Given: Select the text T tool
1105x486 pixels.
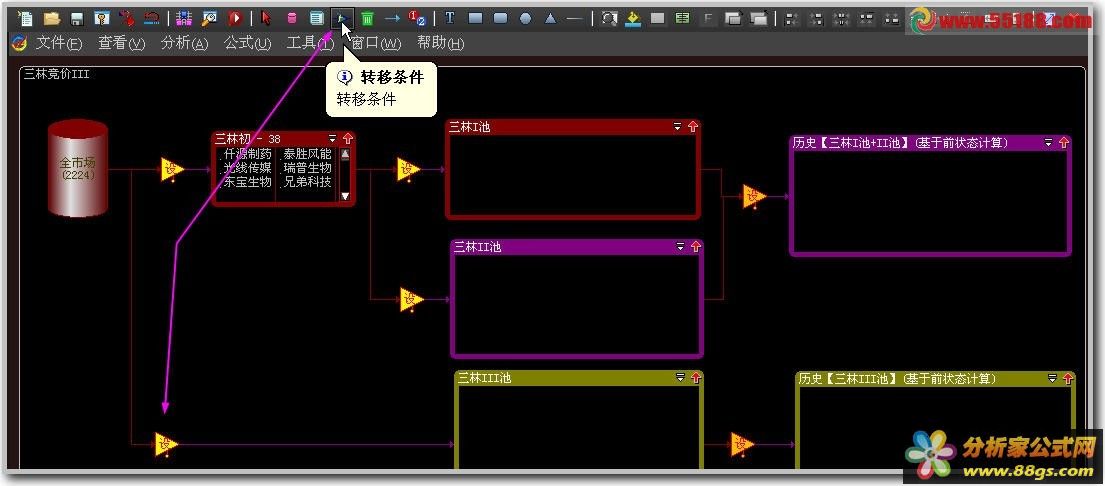Looking at the screenshot, I should click(450, 18).
